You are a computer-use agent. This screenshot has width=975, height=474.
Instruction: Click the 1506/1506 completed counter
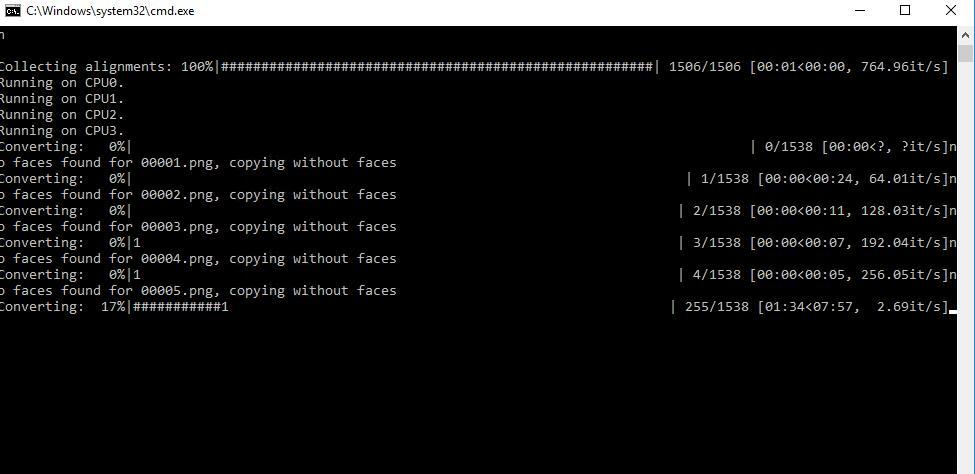[705, 67]
